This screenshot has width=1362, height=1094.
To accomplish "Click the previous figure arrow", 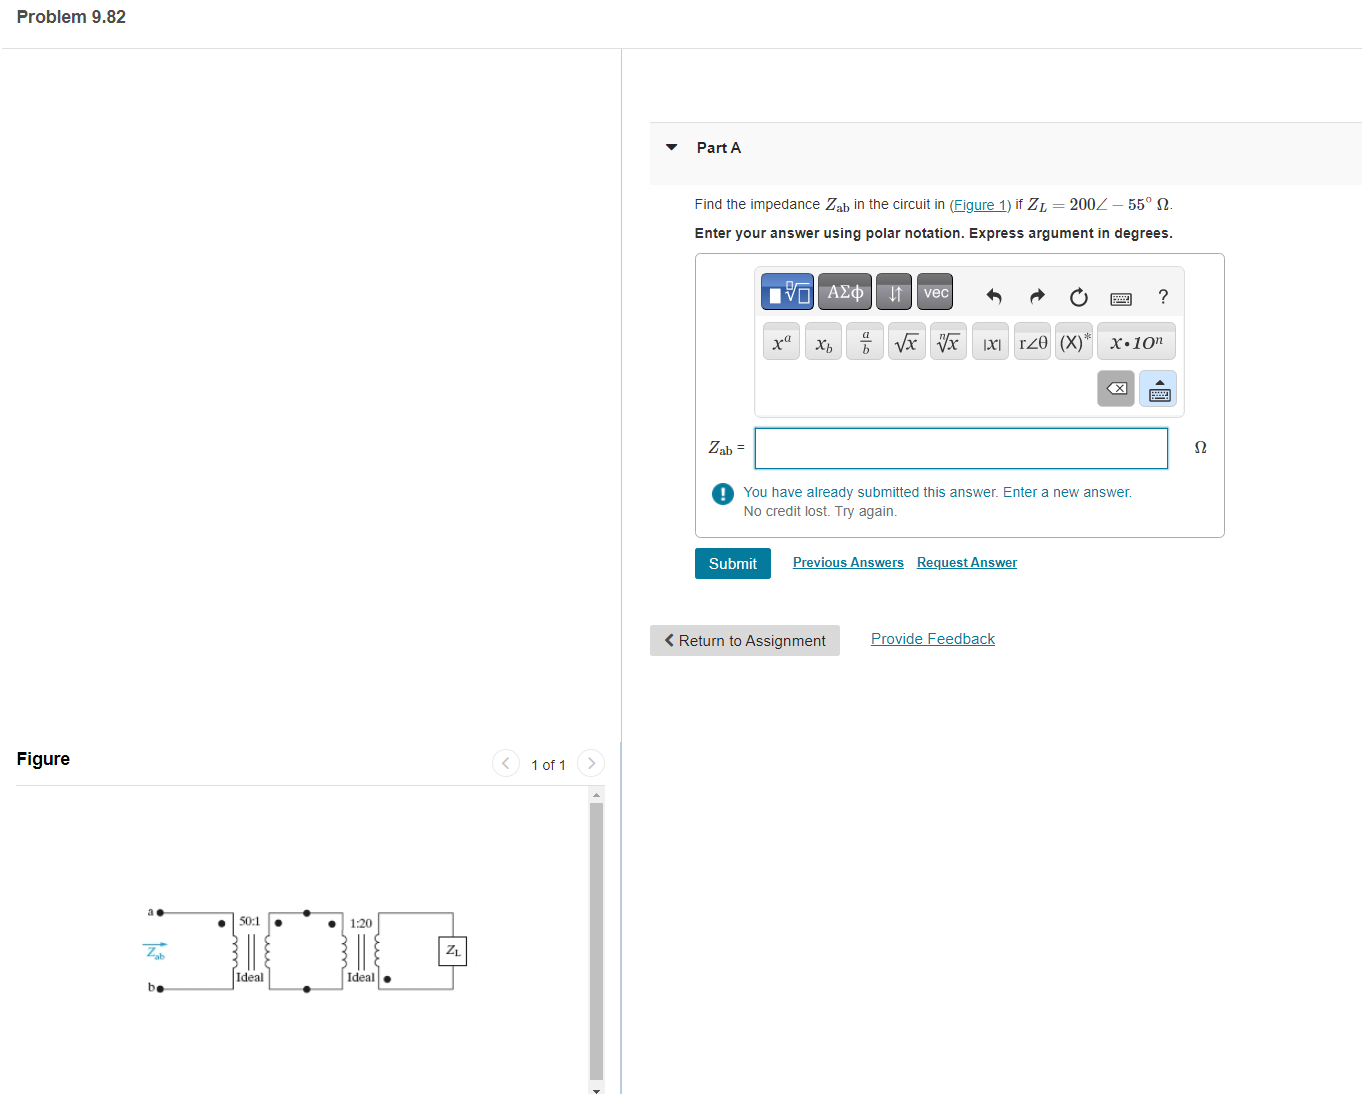I will tap(505, 763).
